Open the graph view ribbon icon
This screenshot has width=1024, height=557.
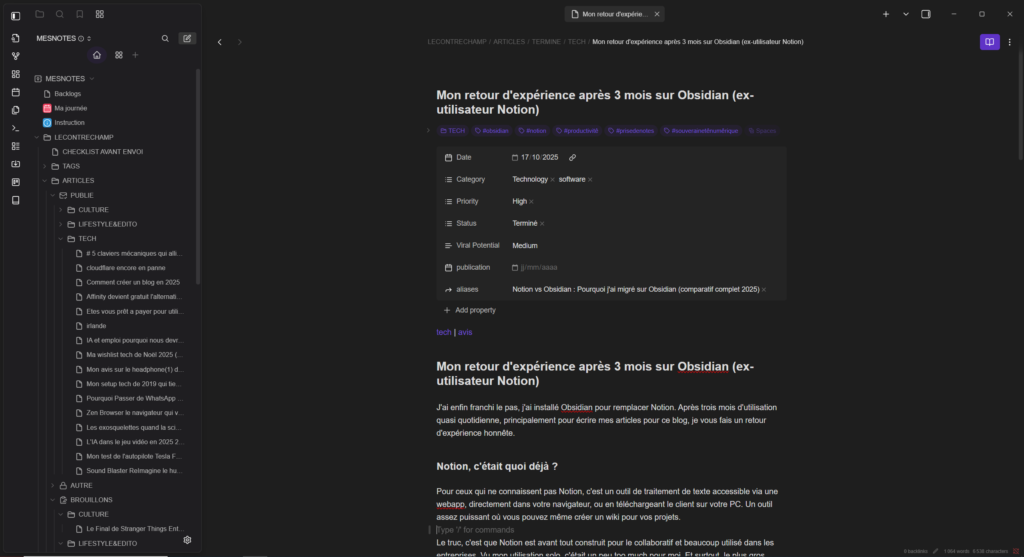coord(16,56)
